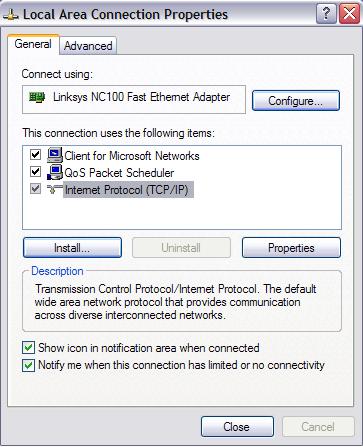363x447 pixels.
Task: Click the Install... button
Action: [72, 248]
